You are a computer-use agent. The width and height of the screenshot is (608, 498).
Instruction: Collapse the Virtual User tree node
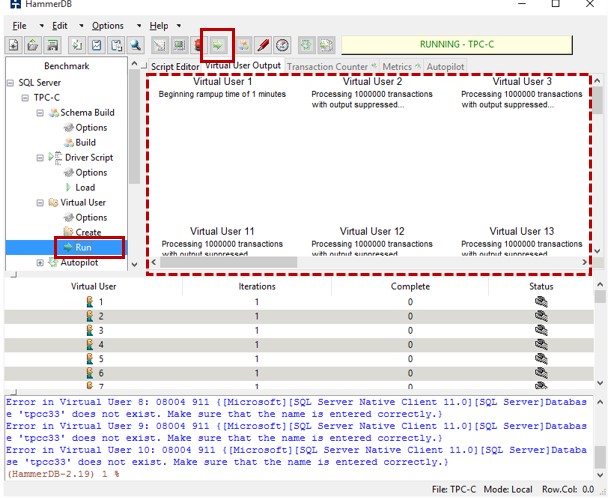[x=41, y=203]
